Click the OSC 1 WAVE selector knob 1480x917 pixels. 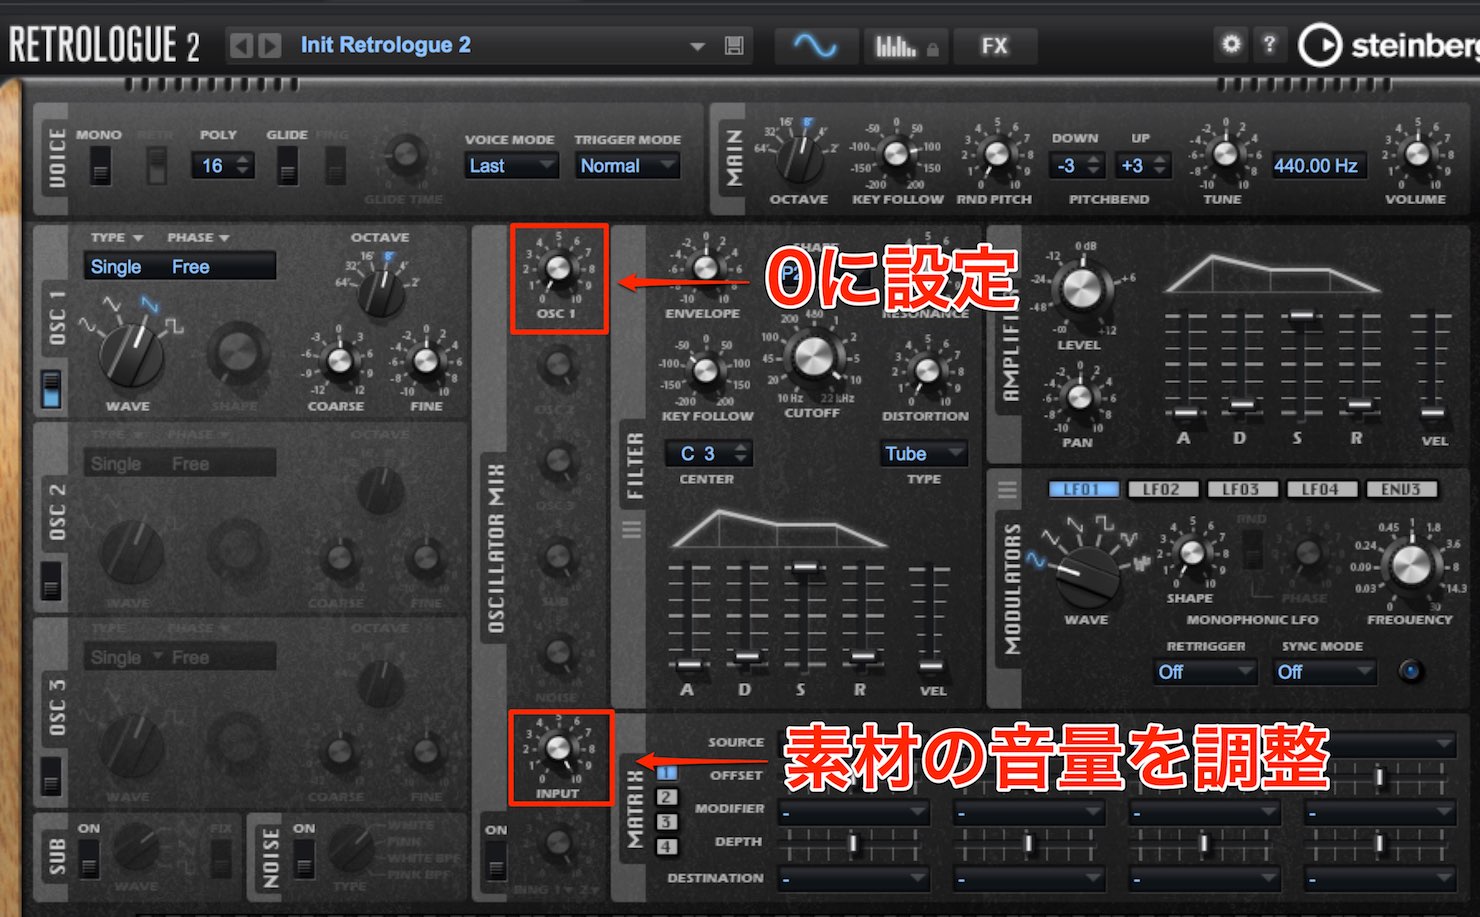tap(132, 355)
